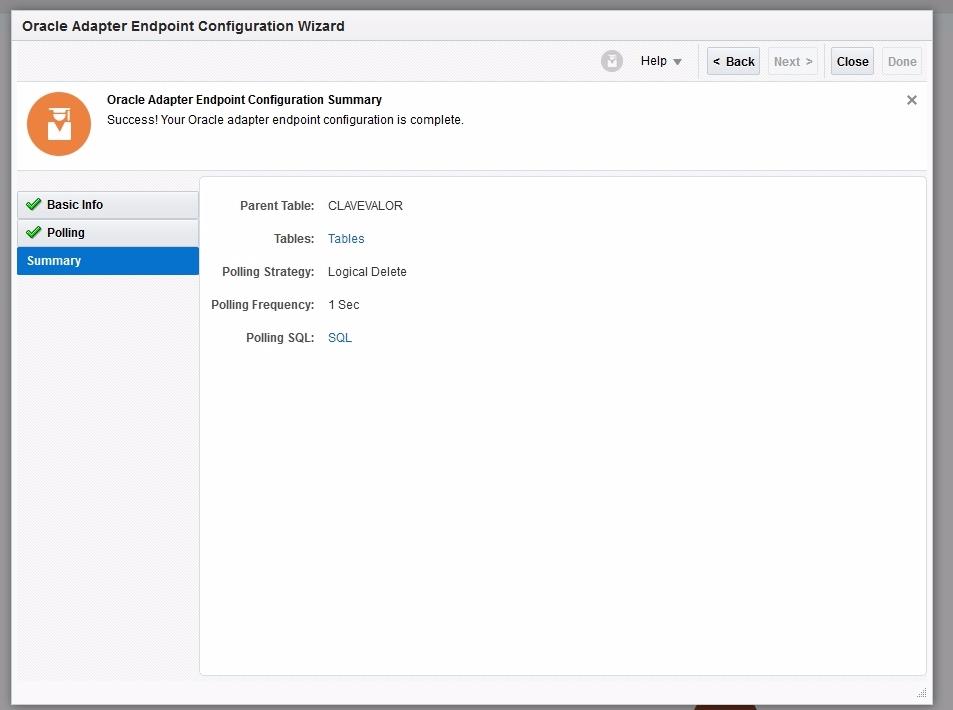Click the 1 Sec polling frequency value
The height and width of the screenshot is (710, 953).
click(x=343, y=305)
